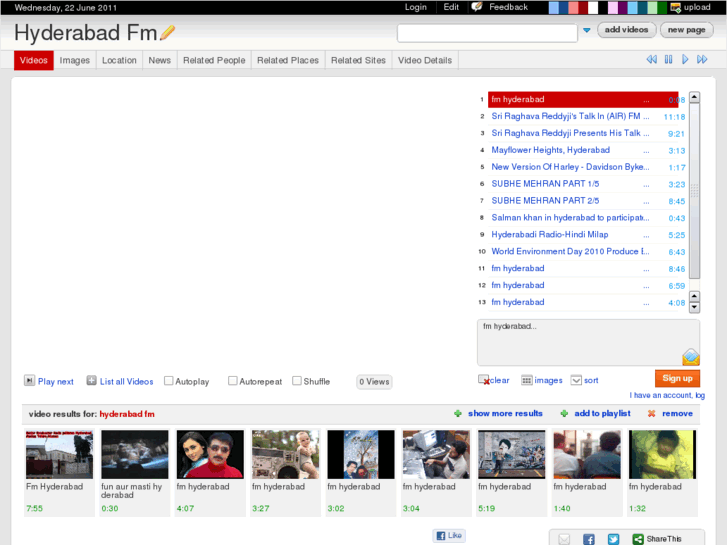Screen dimensions: 727x545
Task: Click the rewind playback icon
Action: pos(651,59)
